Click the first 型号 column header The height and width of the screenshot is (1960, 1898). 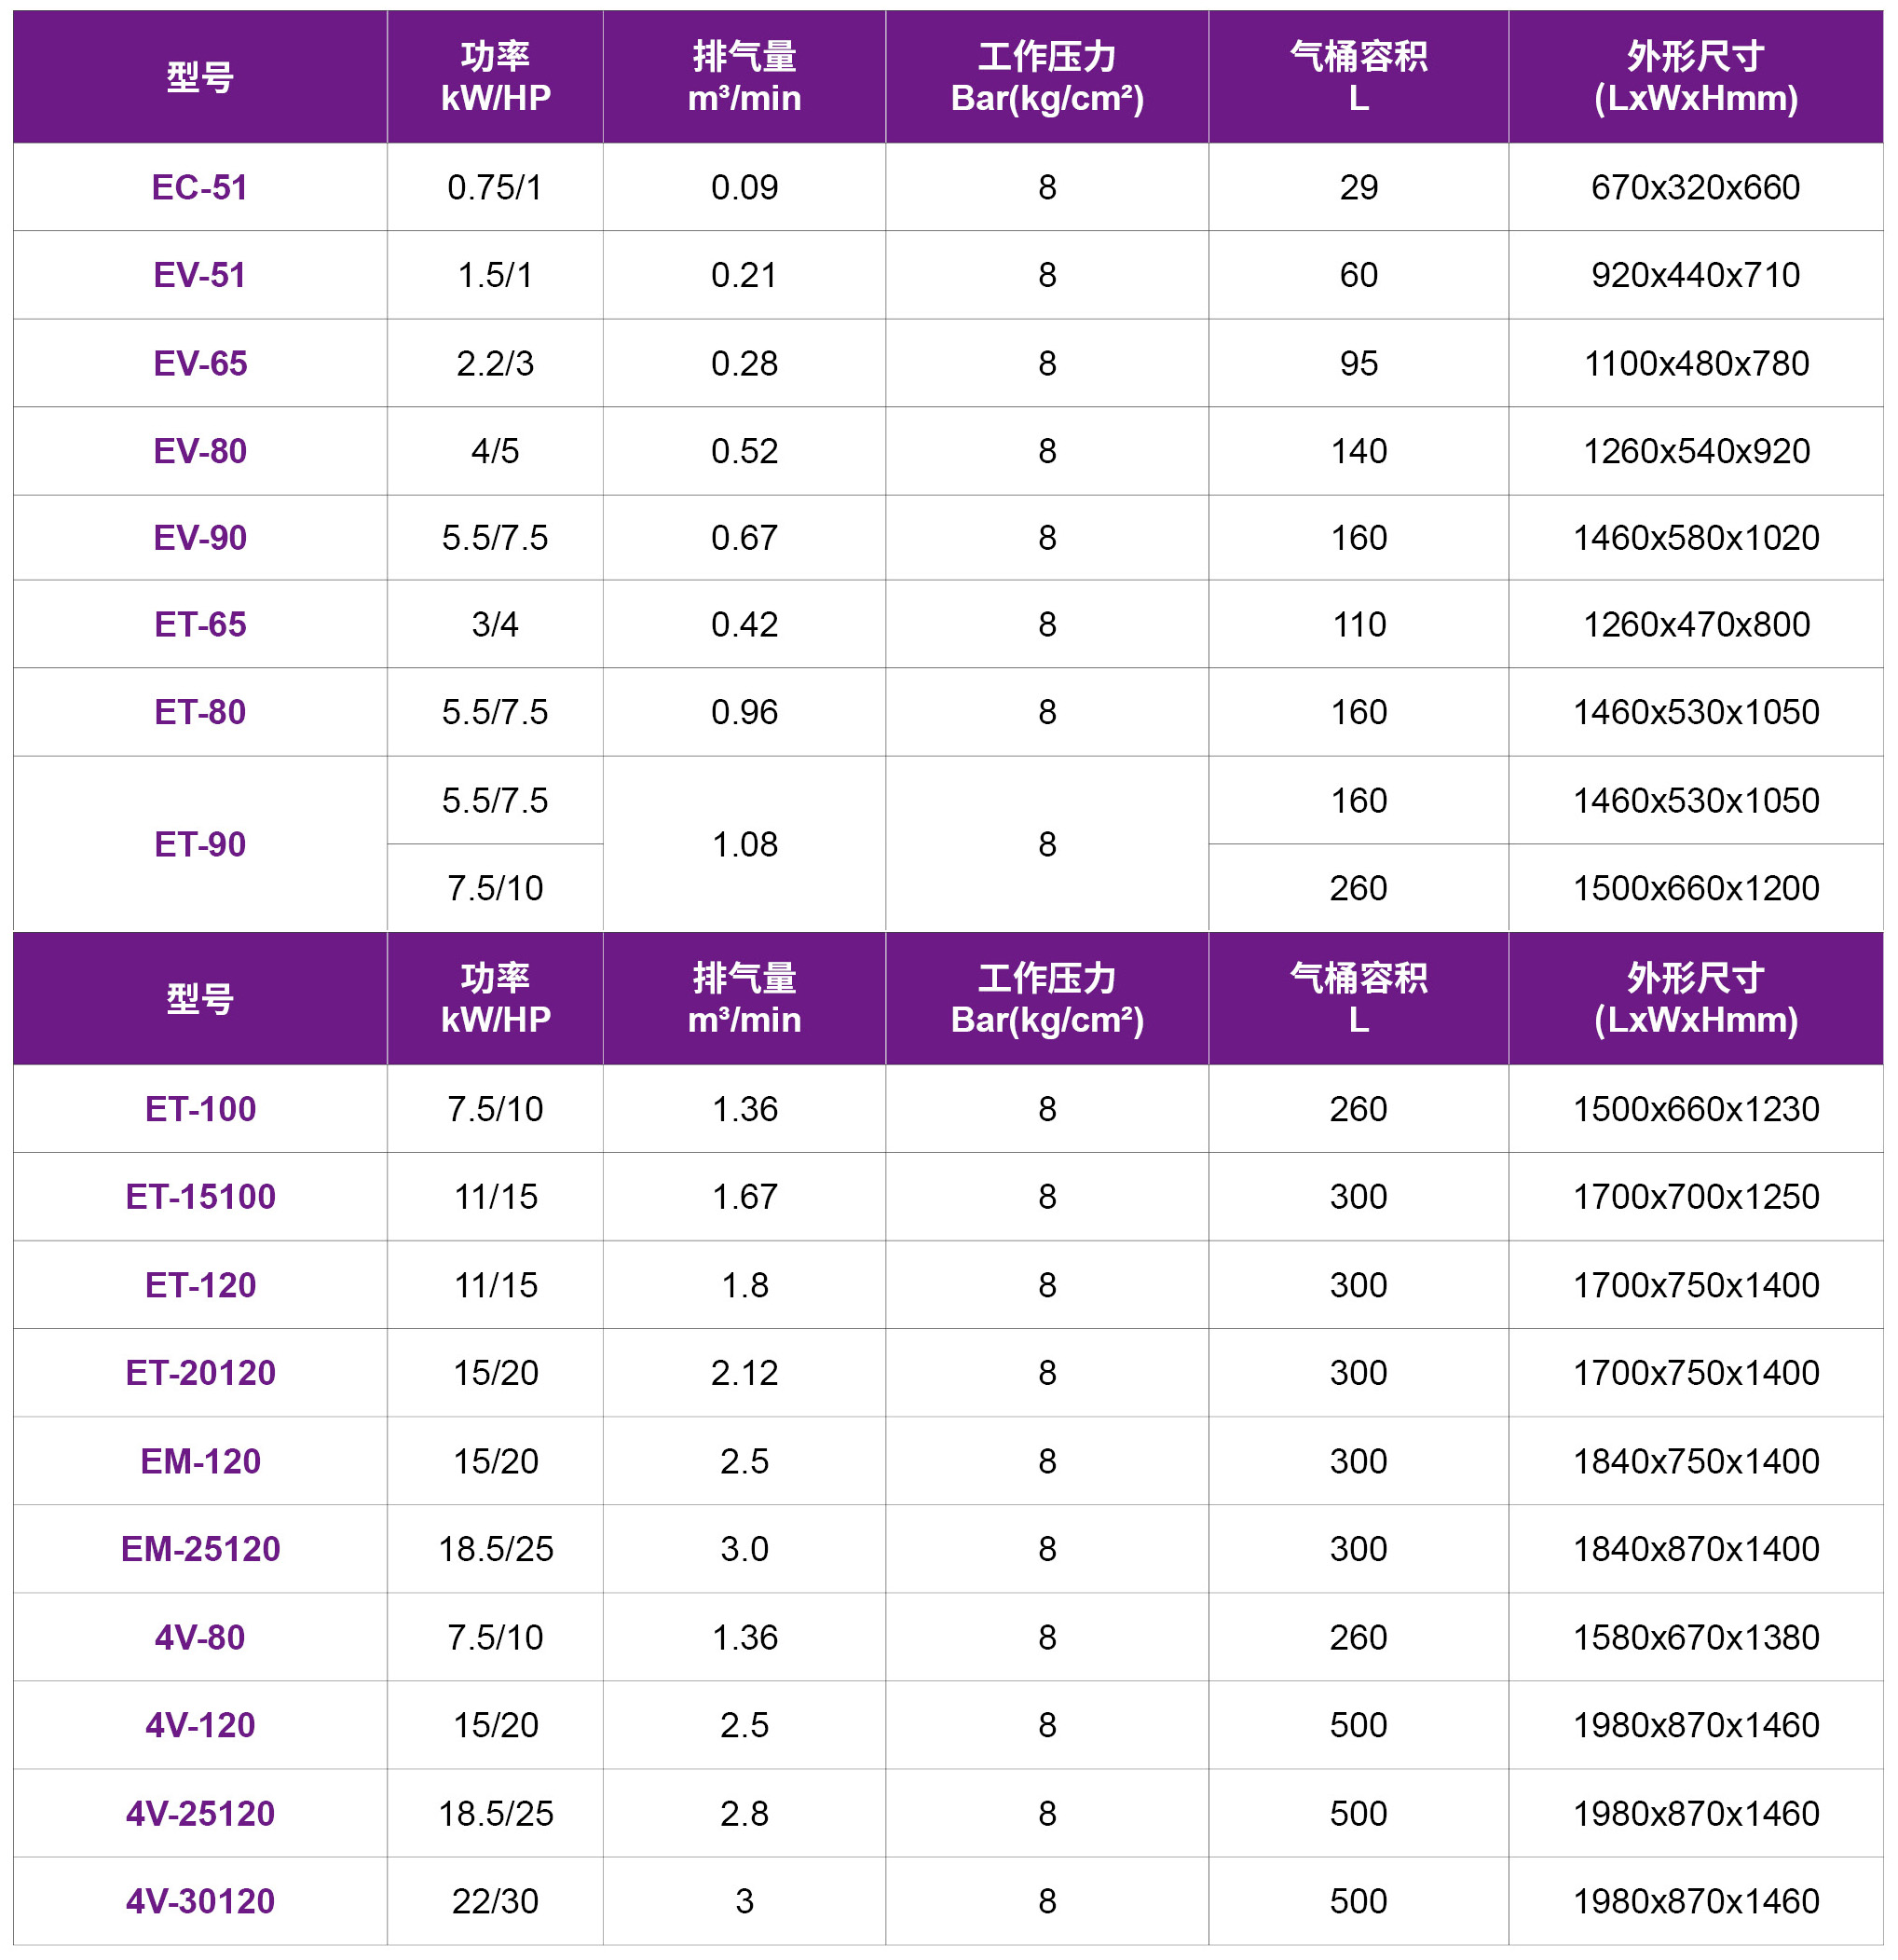click(200, 77)
